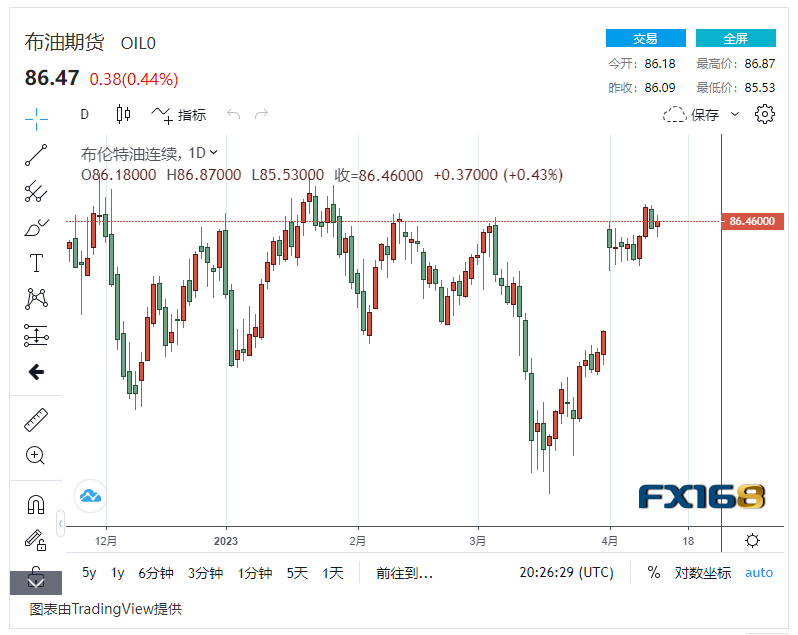This screenshot has width=798, height=635.
Task: Switch to the 1y time range
Action: [118, 573]
